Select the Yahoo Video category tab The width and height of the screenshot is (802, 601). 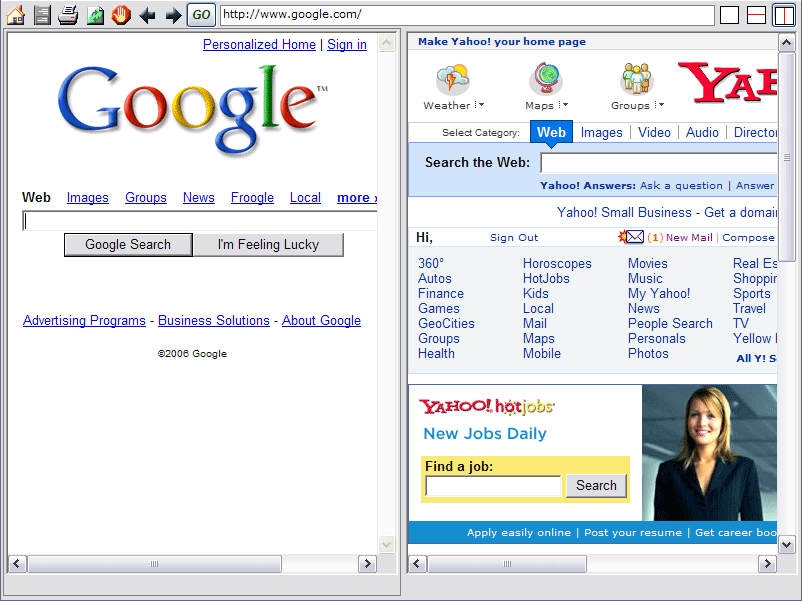pyautogui.click(x=654, y=132)
